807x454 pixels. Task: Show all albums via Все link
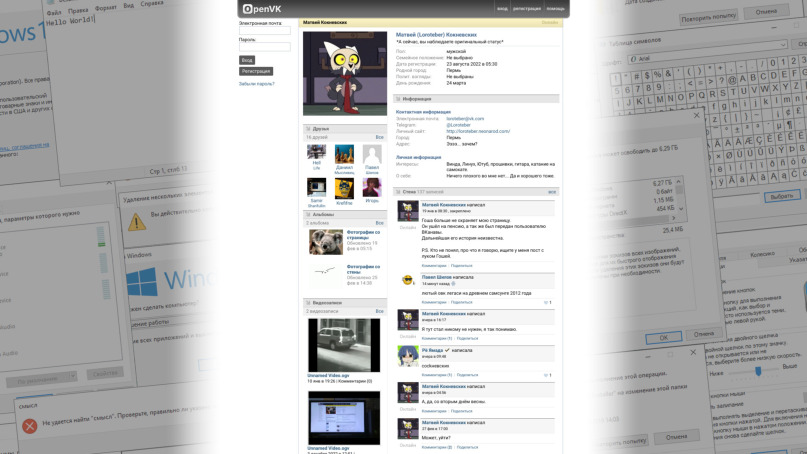click(379, 223)
